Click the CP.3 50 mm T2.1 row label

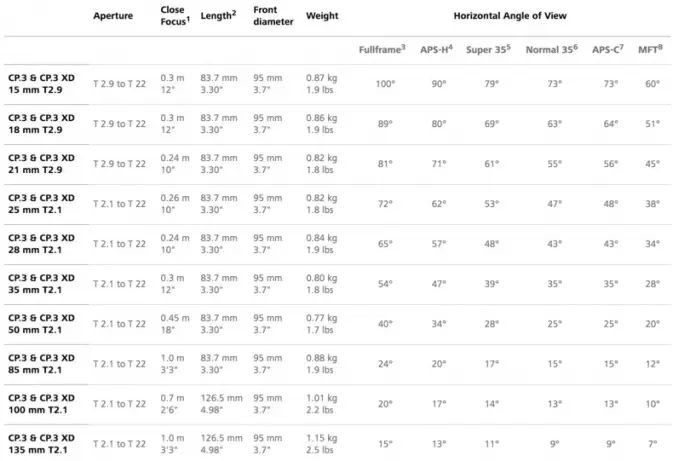pos(41,324)
